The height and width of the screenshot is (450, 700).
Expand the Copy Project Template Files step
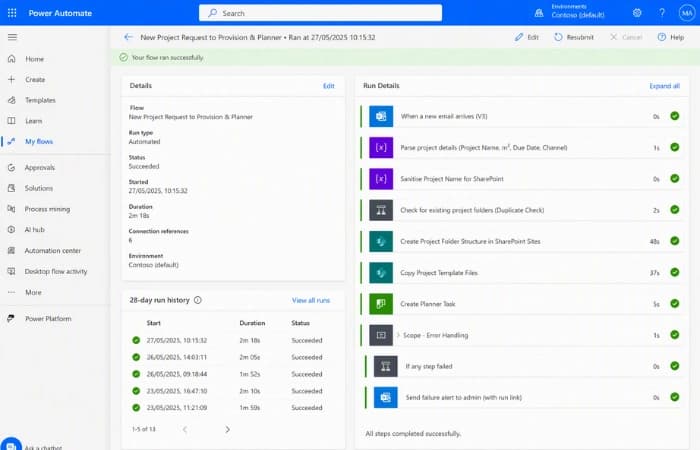tap(521, 273)
